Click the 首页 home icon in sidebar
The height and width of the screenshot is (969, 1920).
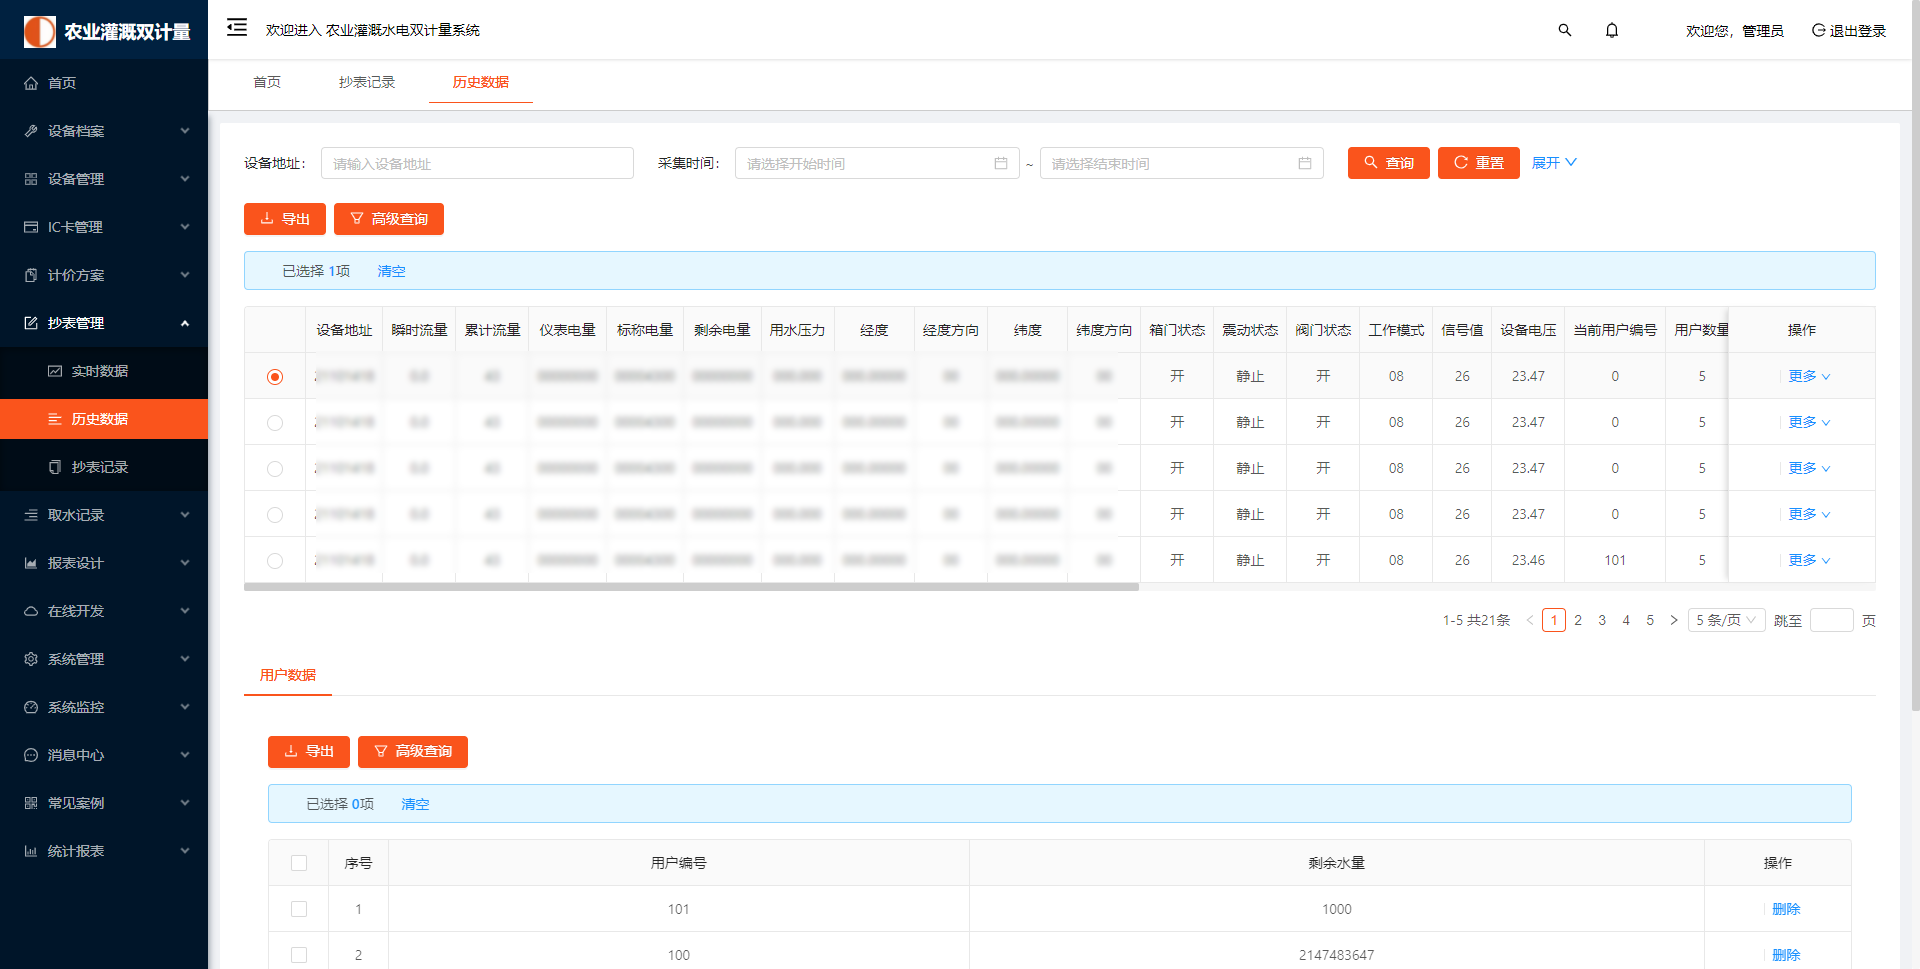(x=31, y=83)
